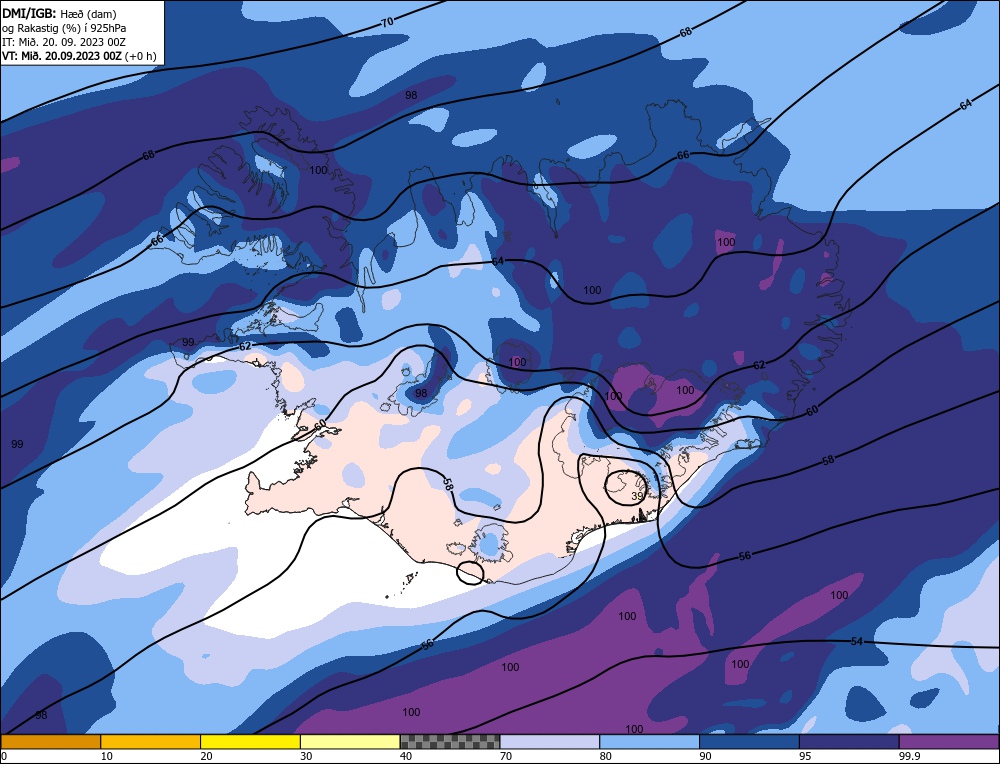This screenshot has height=764, width=1000.
Task: Click the dark indigo 95-99.9 legend swatch
Action: point(849,742)
